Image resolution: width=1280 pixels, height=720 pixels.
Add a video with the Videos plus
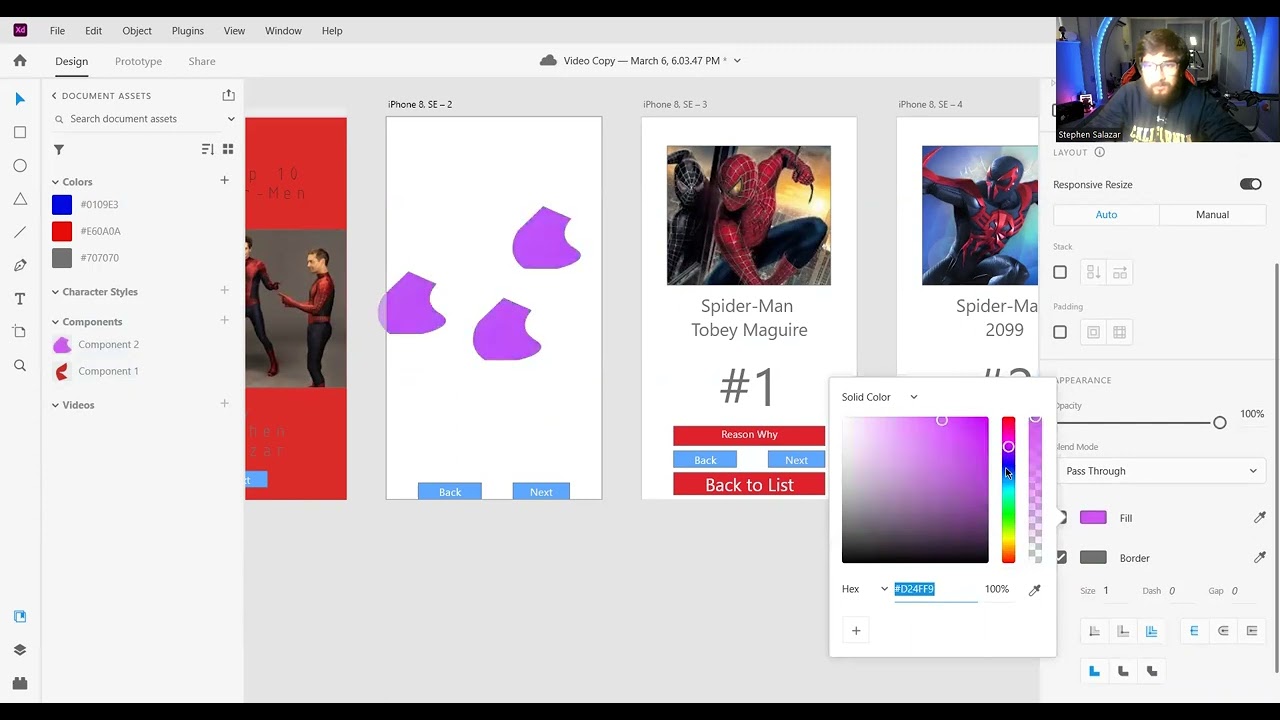tap(224, 404)
